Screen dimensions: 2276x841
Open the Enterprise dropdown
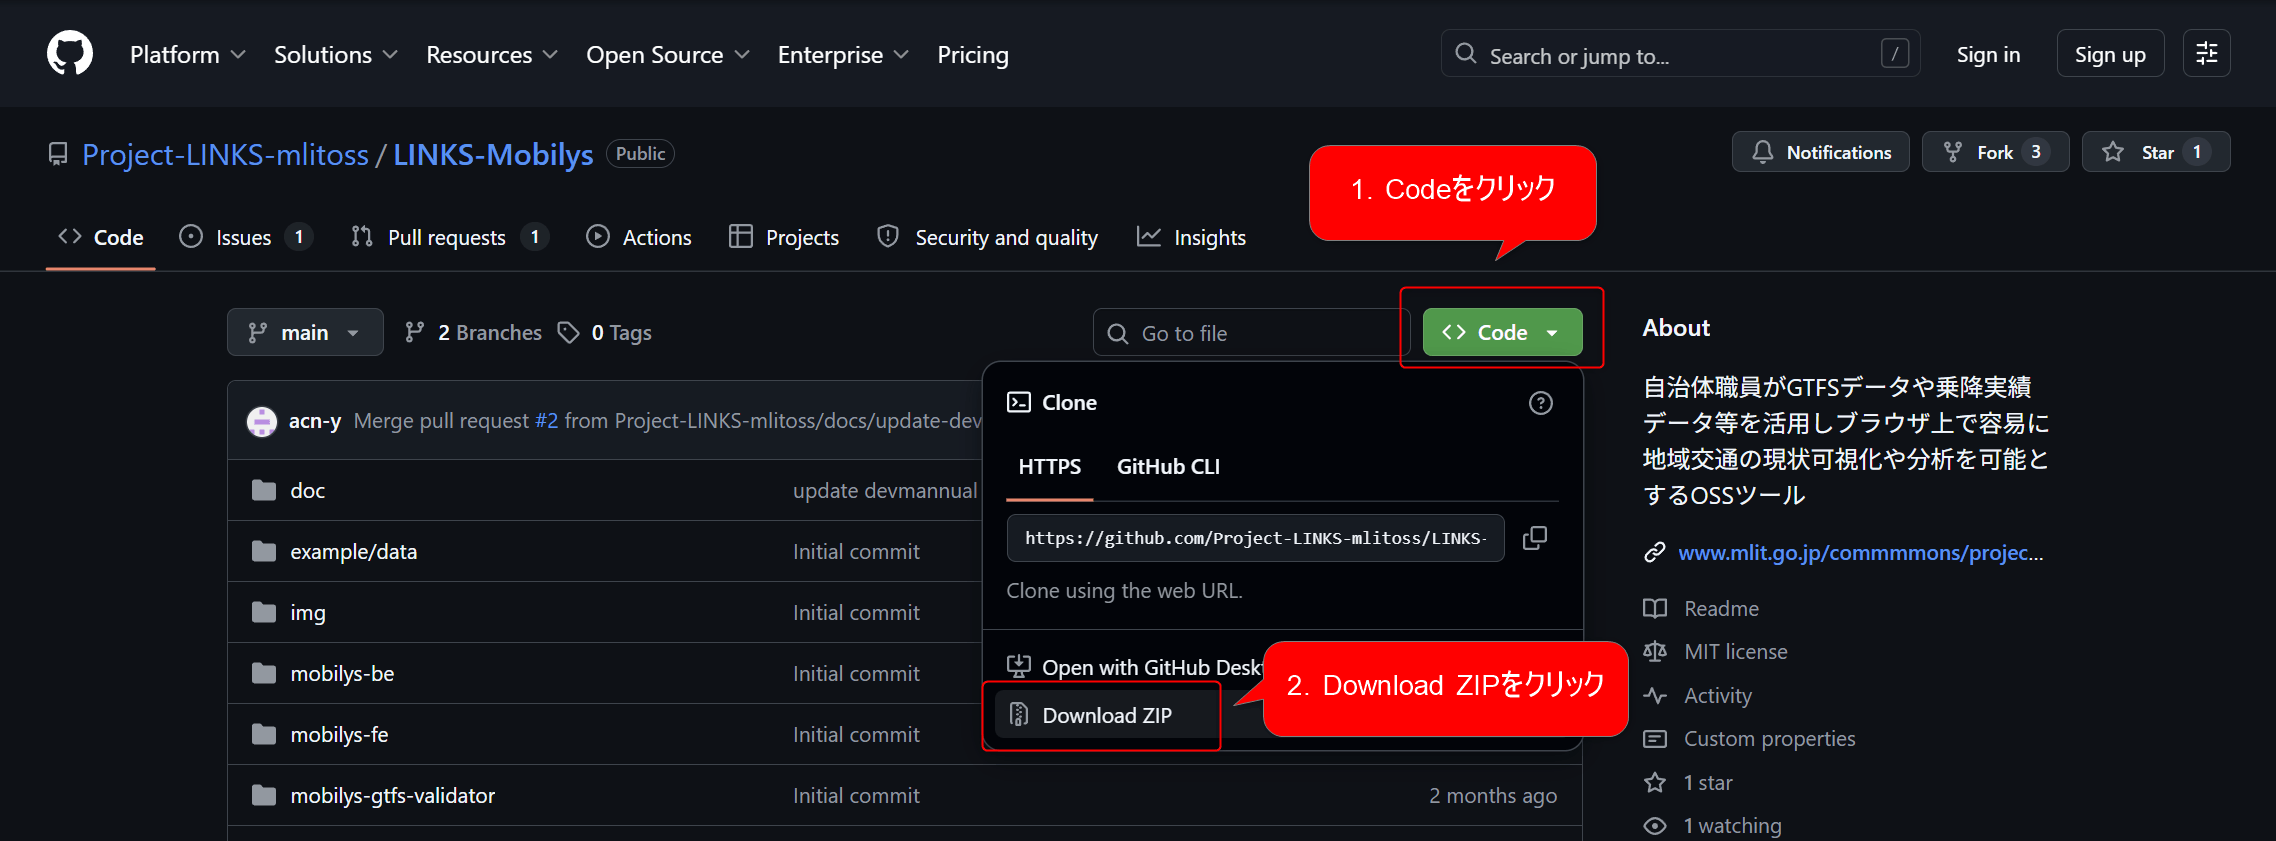(x=843, y=55)
